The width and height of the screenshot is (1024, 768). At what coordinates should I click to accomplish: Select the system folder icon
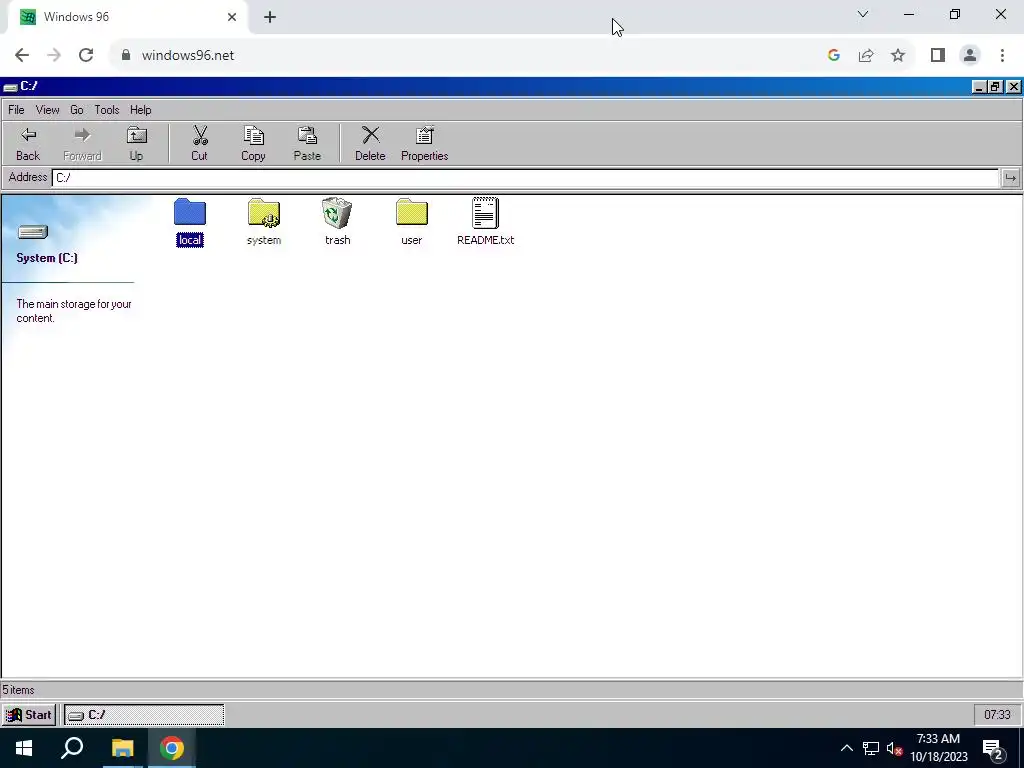(x=264, y=222)
